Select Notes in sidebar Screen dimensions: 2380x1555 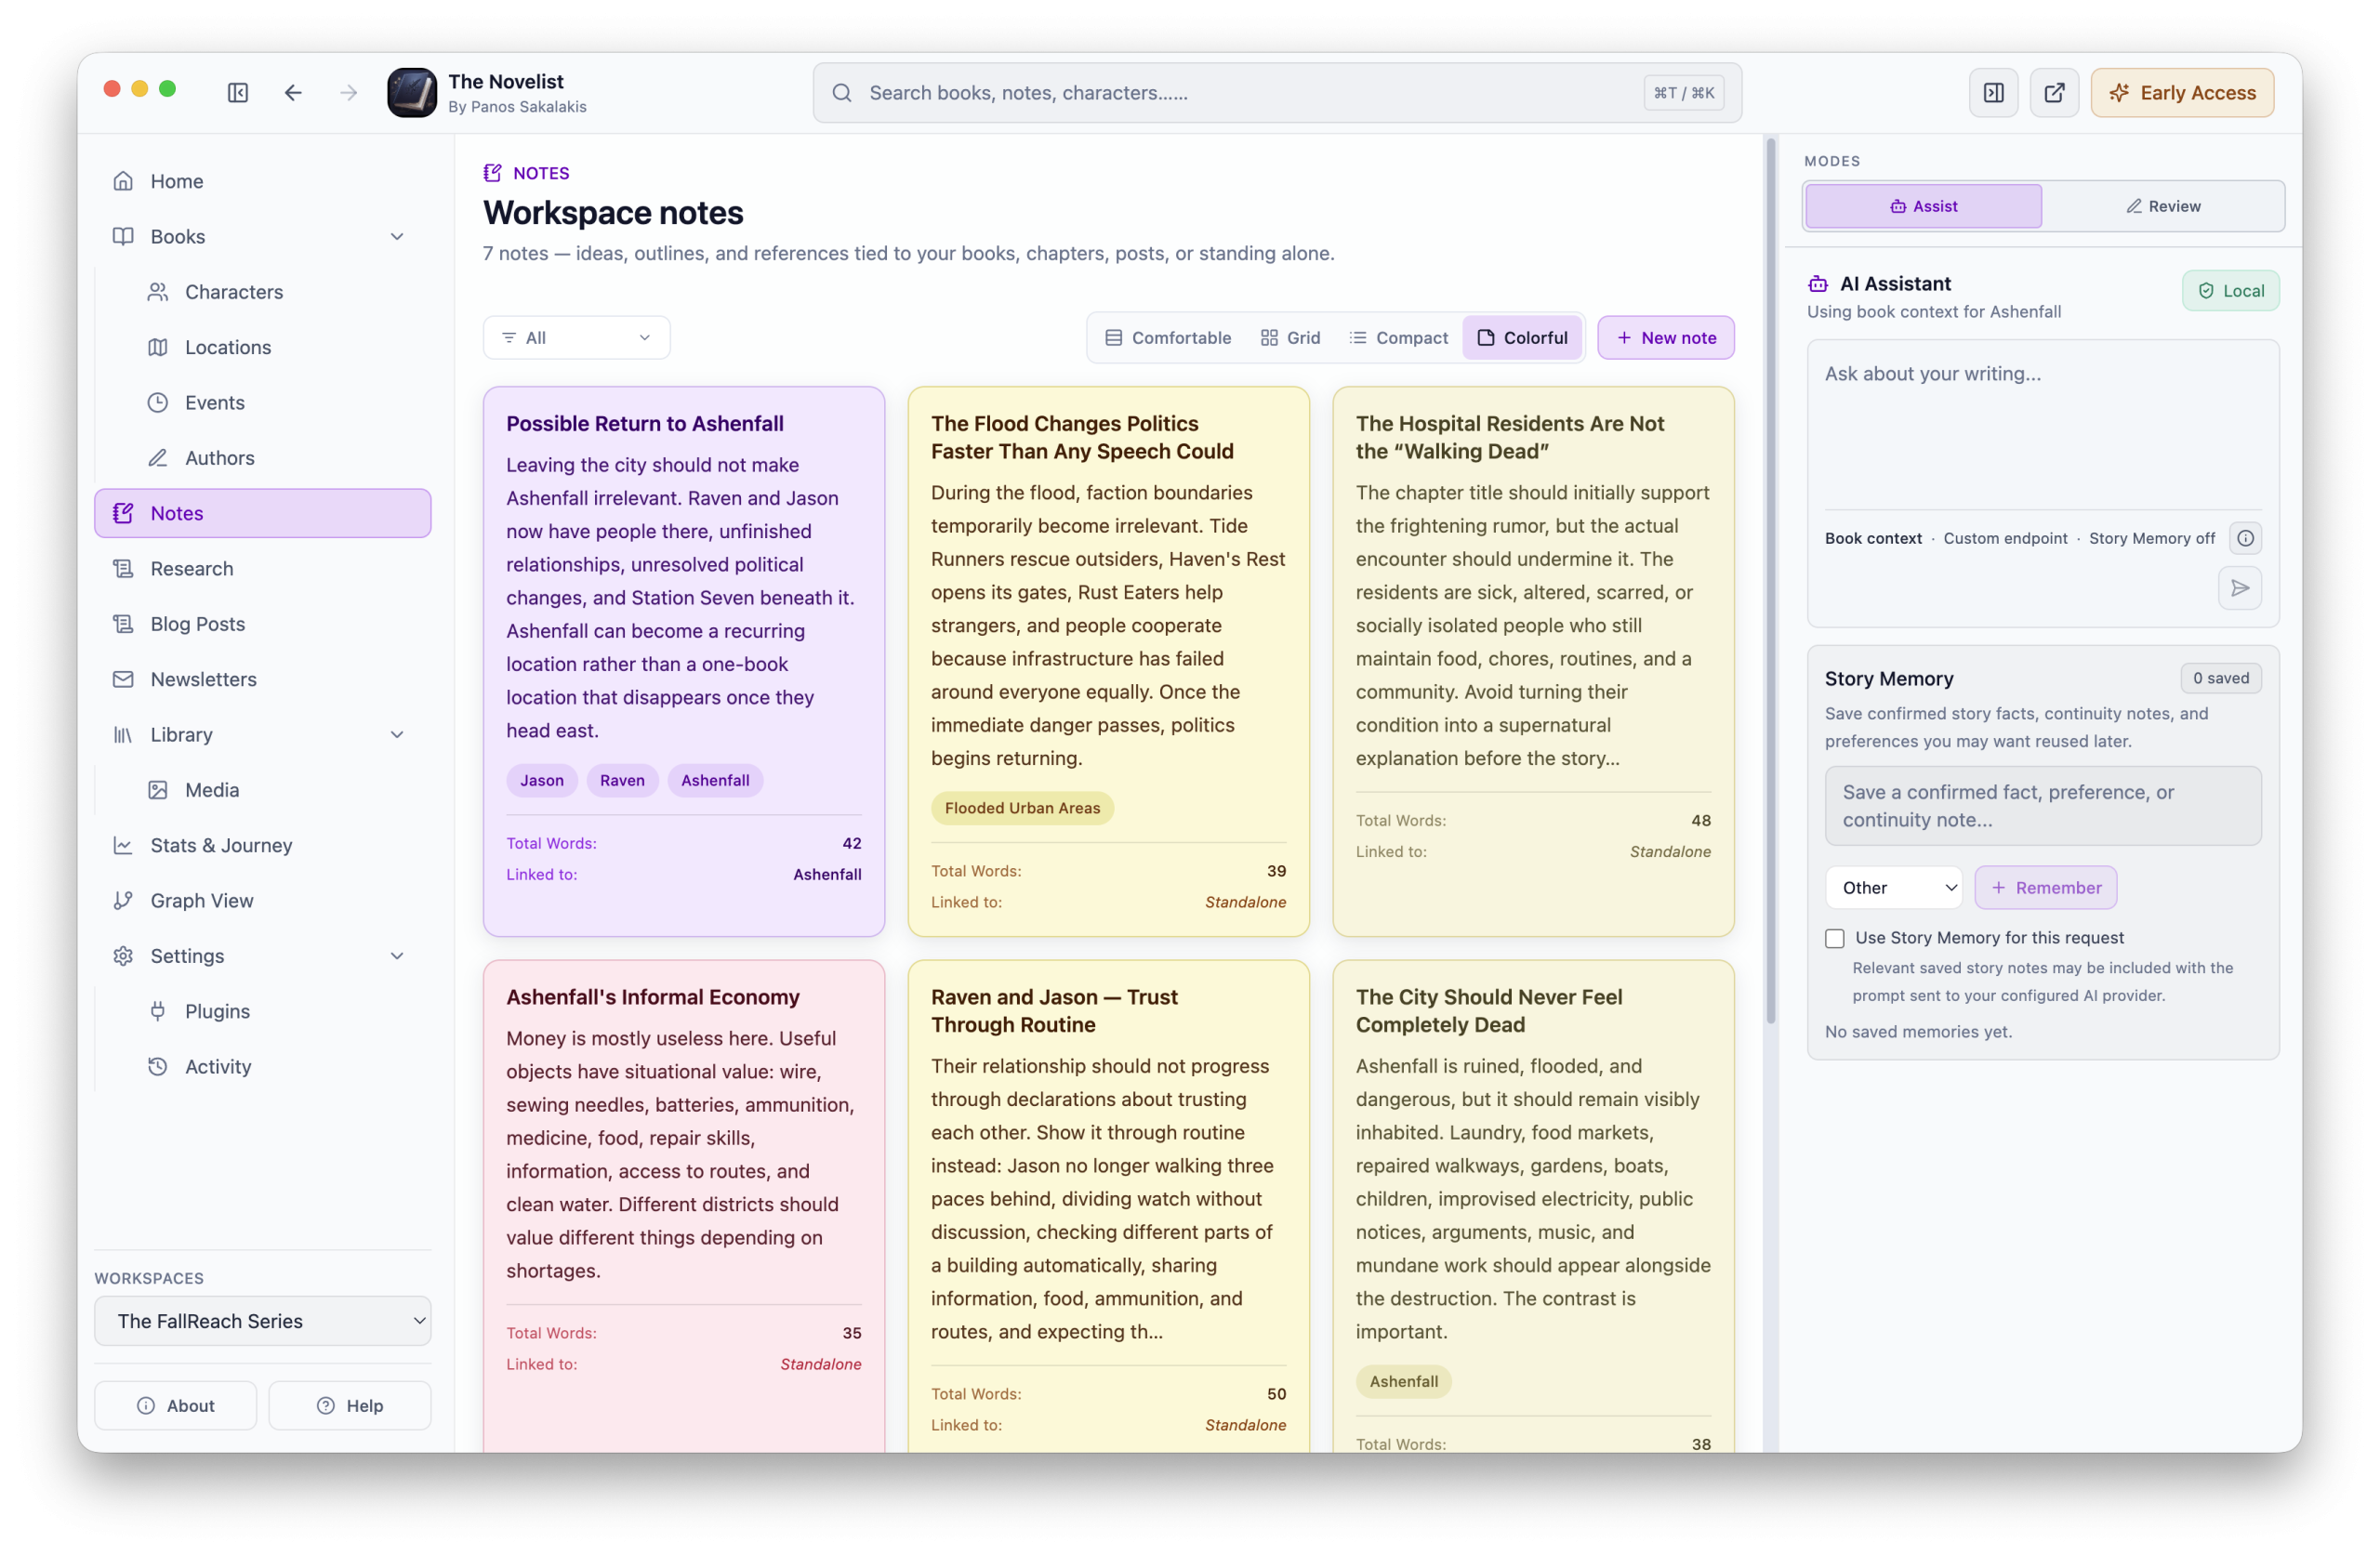pos(263,513)
